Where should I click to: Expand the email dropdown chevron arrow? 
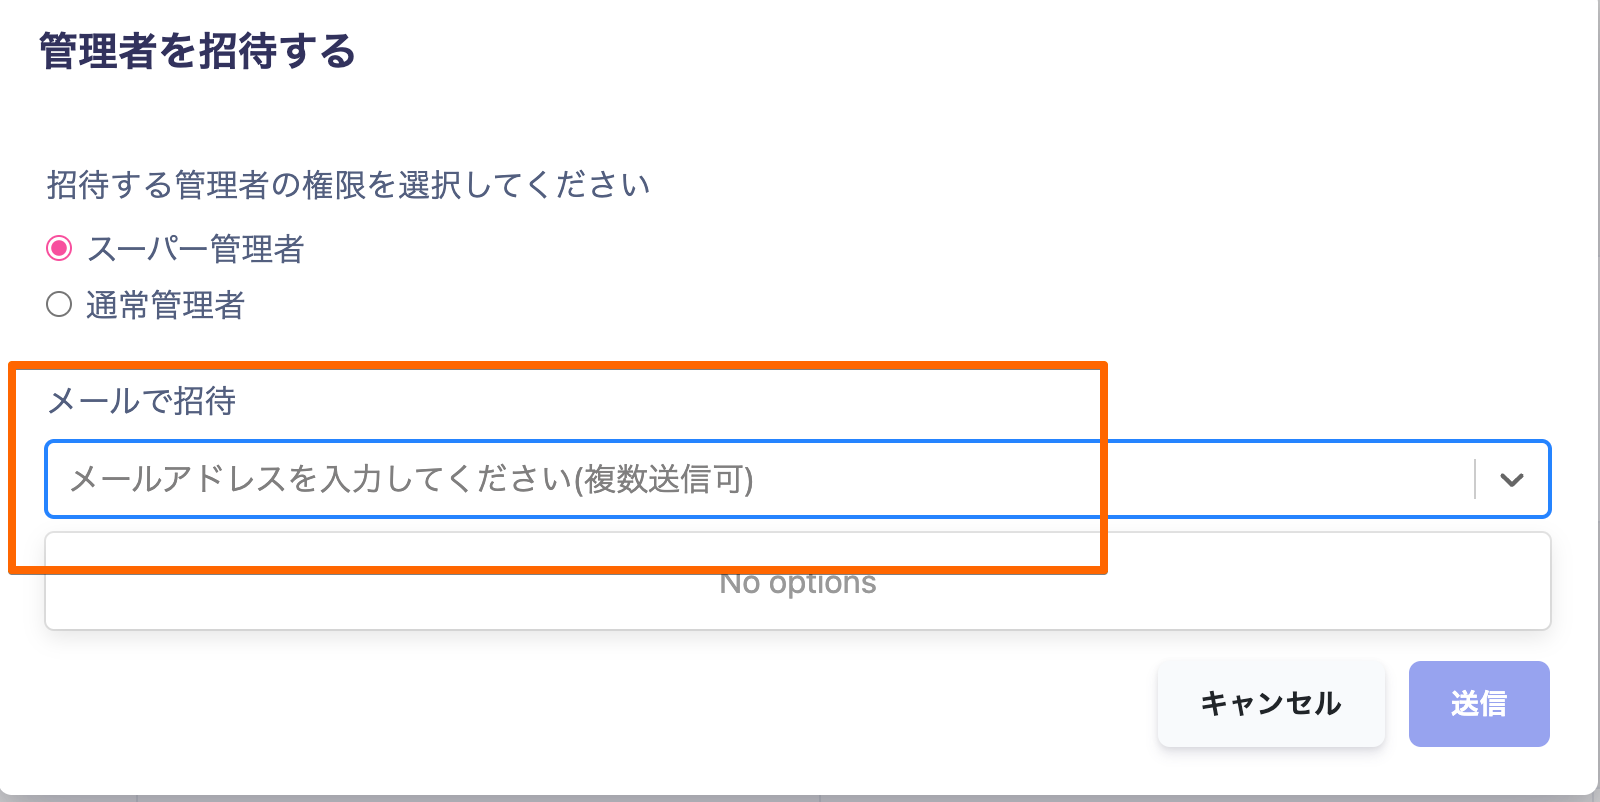[x=1512, y=480]
